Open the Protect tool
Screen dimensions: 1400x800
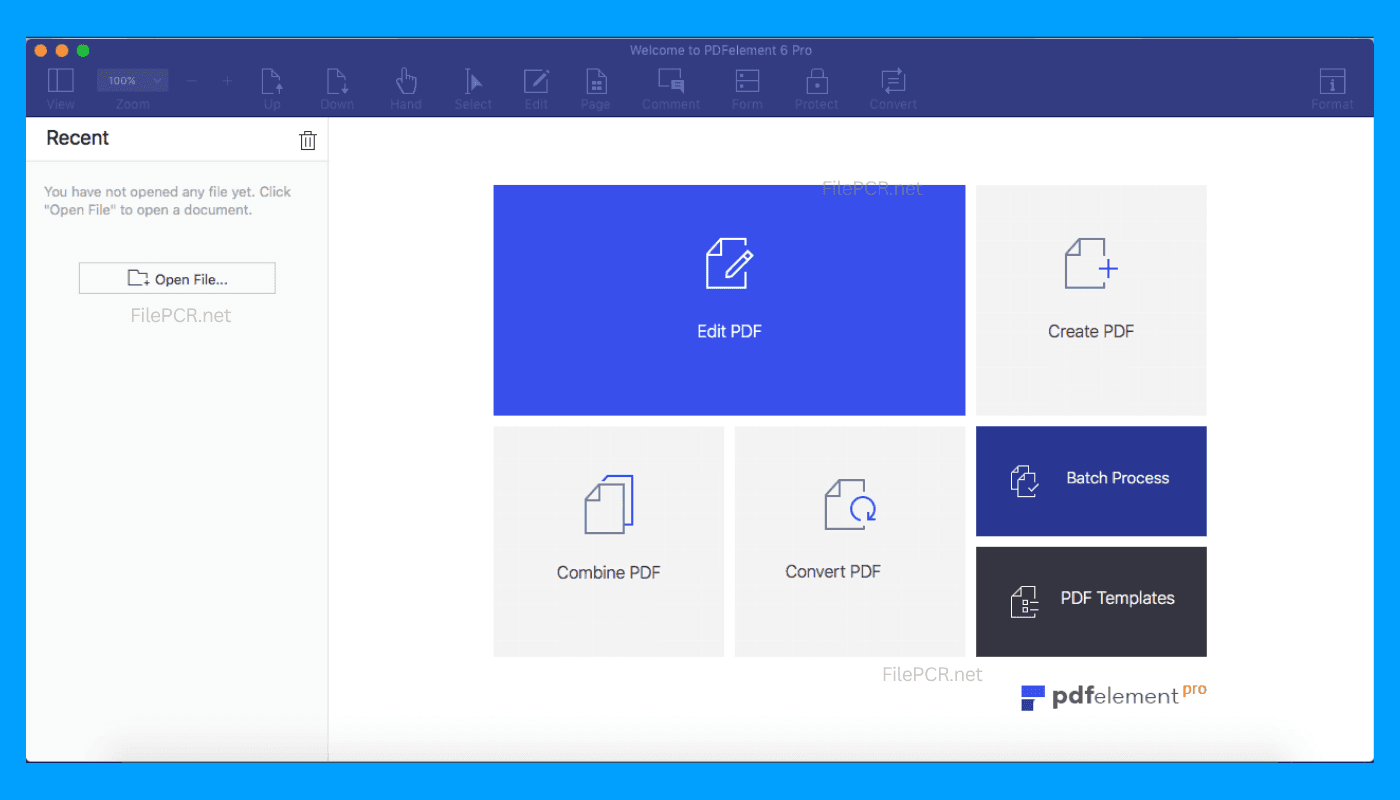point(817,81)
